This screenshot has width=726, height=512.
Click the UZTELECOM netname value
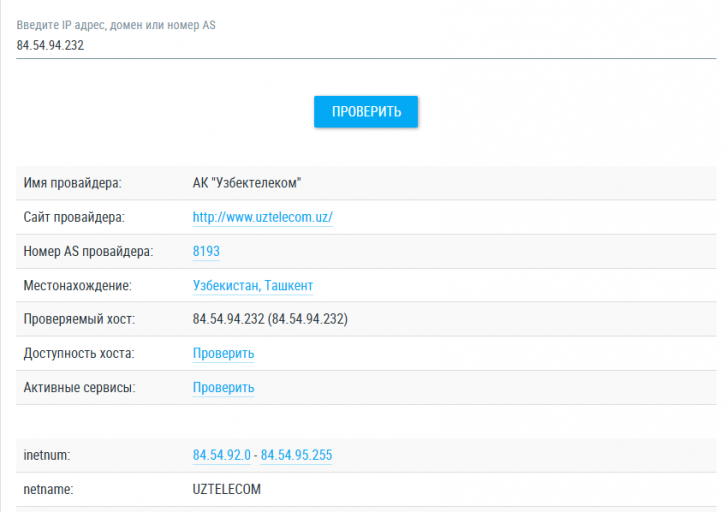pyautogui.click(x=226, y=489)
